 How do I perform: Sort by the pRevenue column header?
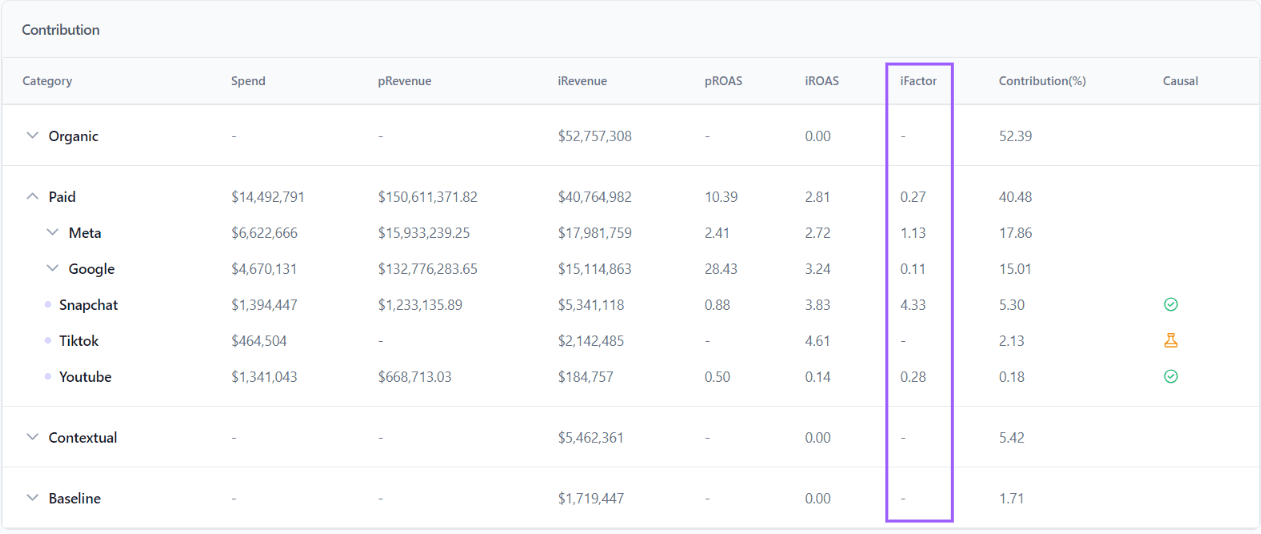404,81
